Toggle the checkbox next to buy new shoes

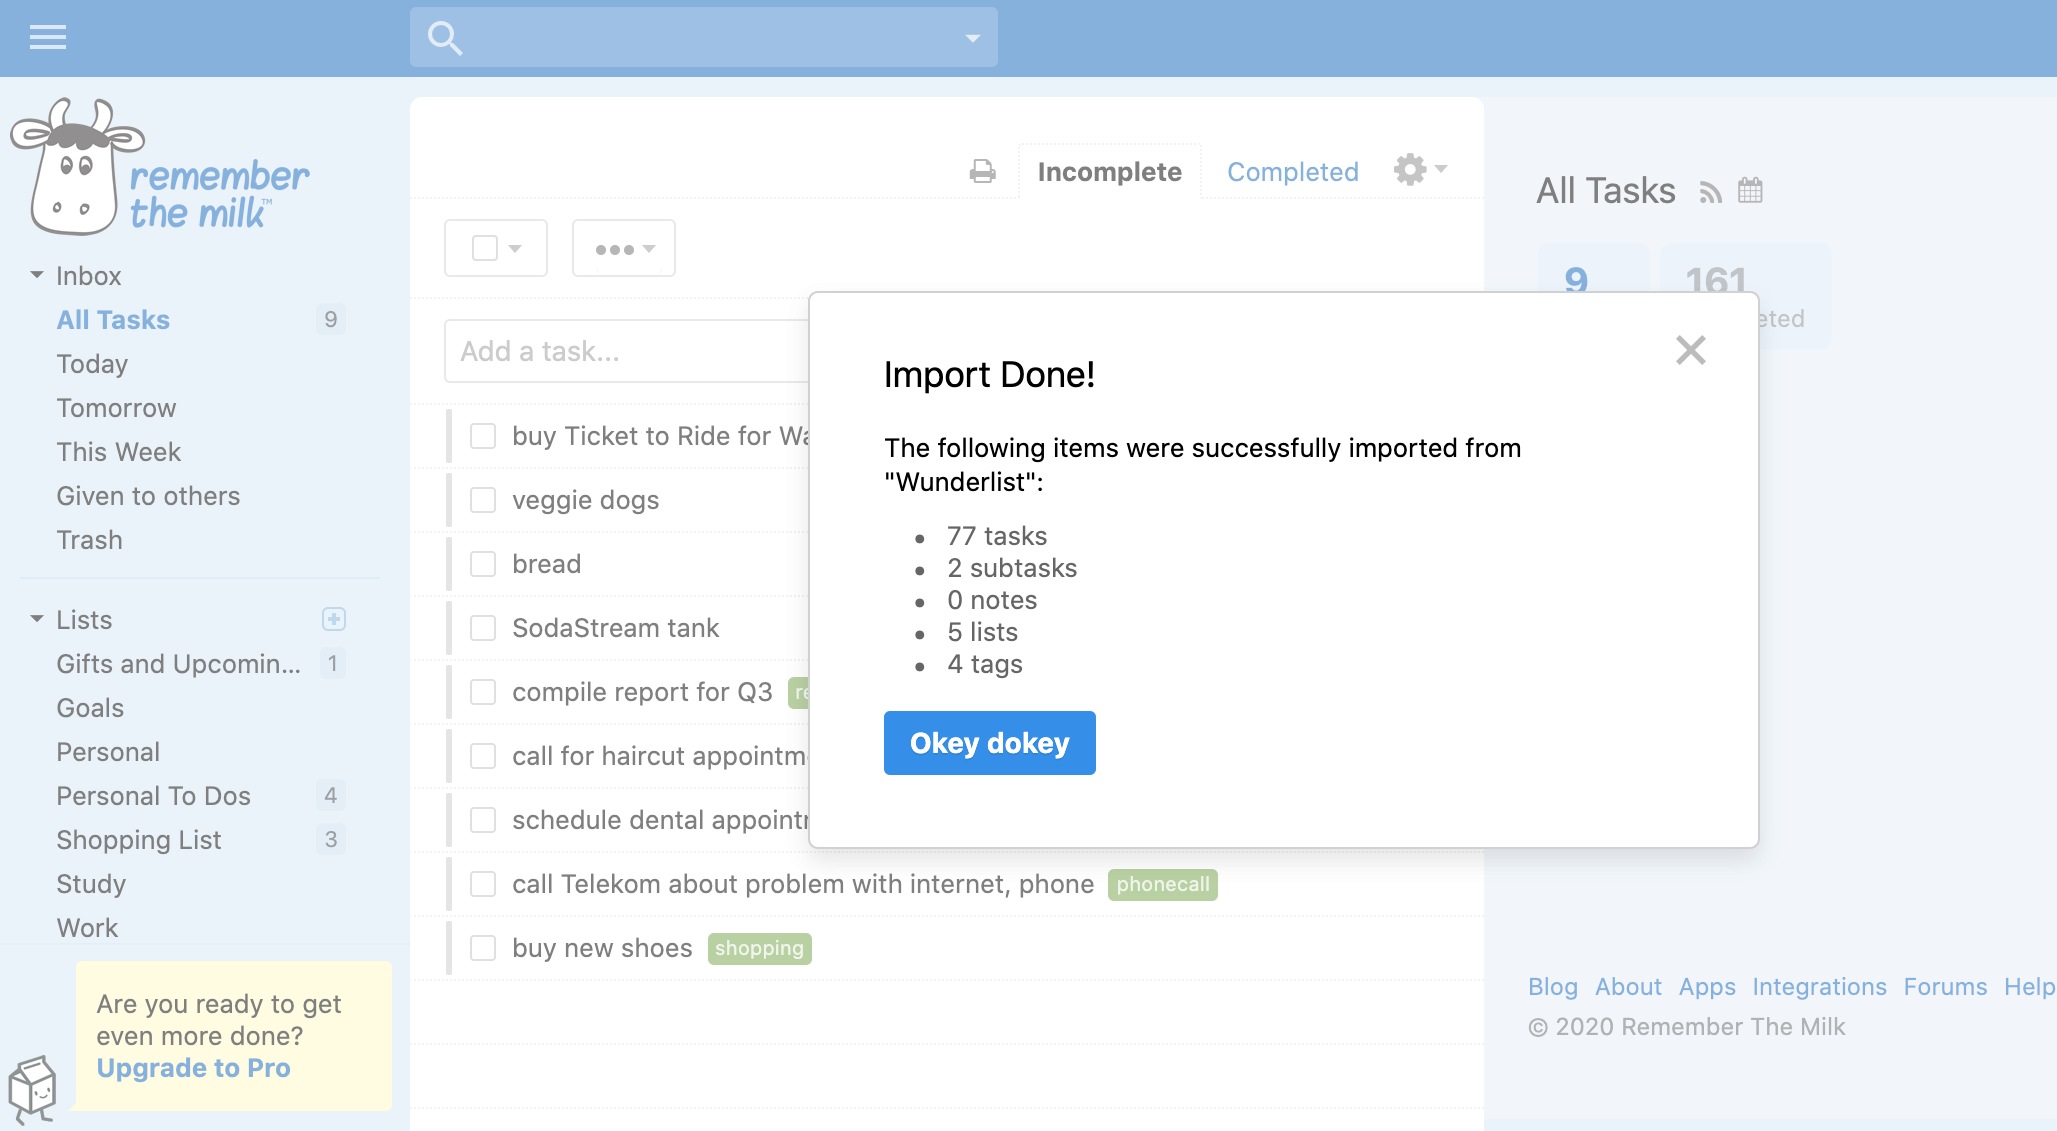click(x=483, y=947)
